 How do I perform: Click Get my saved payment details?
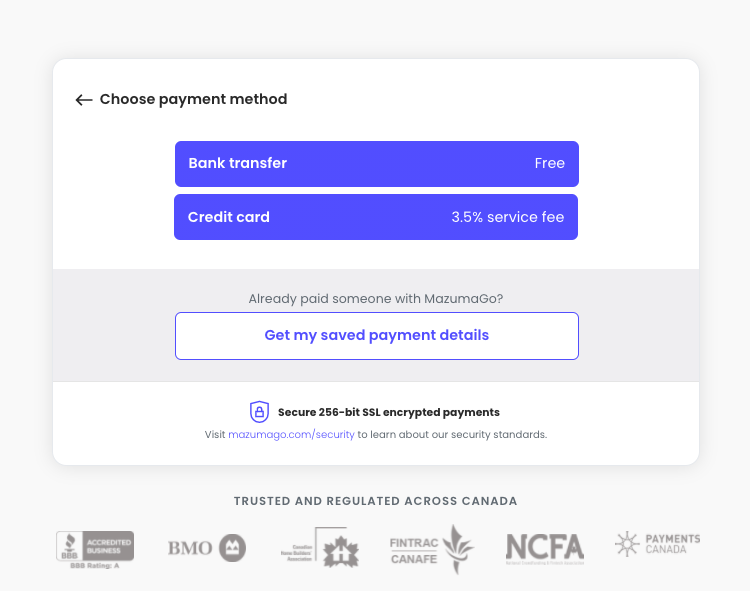[x=377, y=336]
